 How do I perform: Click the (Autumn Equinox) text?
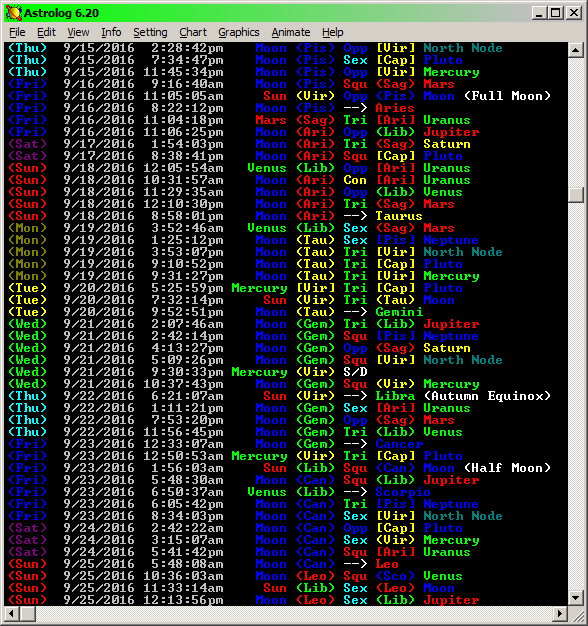[487, 396]
